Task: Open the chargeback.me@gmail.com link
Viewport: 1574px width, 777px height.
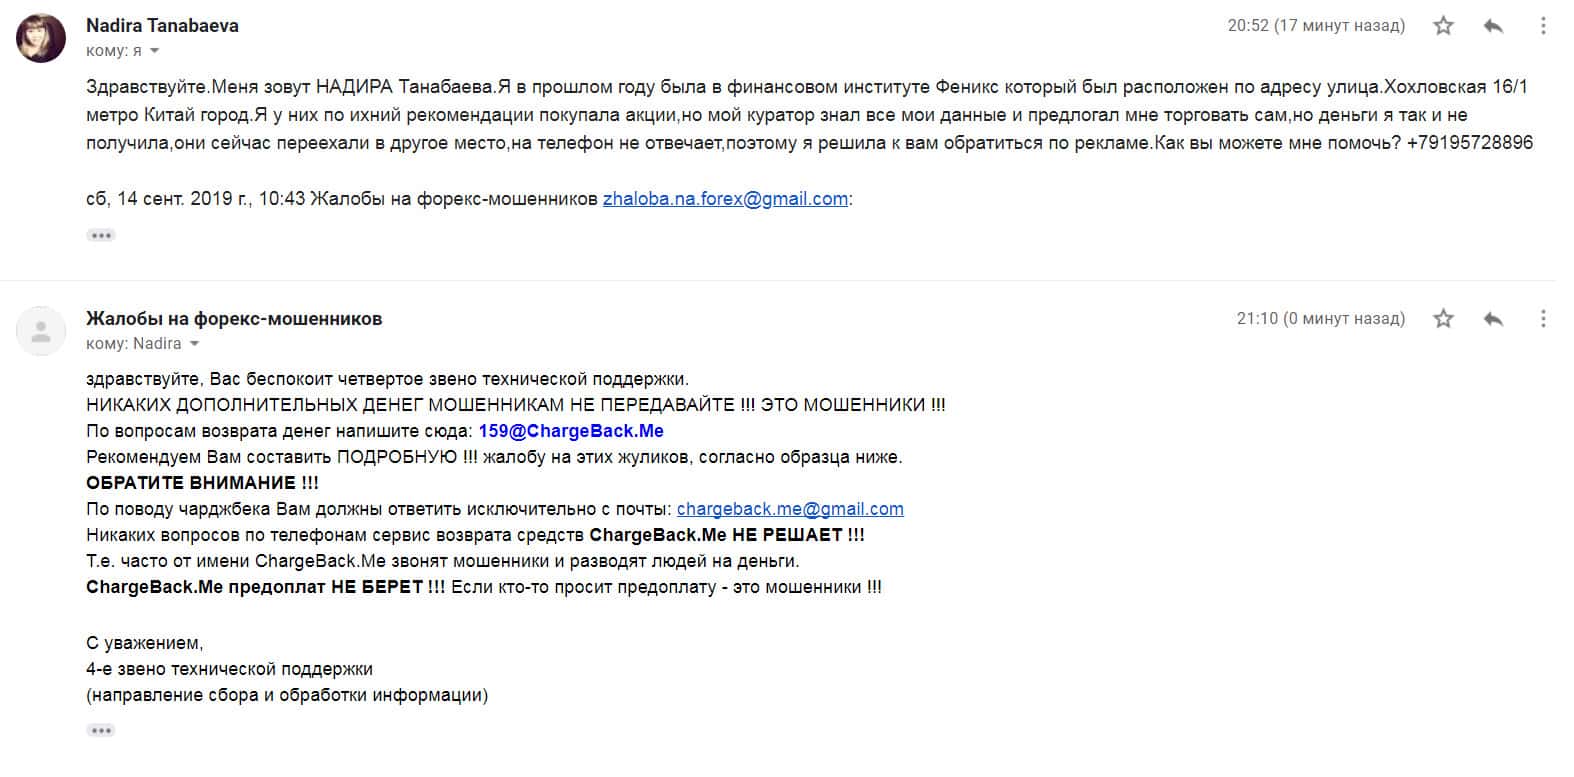Action: pos(790,509)
